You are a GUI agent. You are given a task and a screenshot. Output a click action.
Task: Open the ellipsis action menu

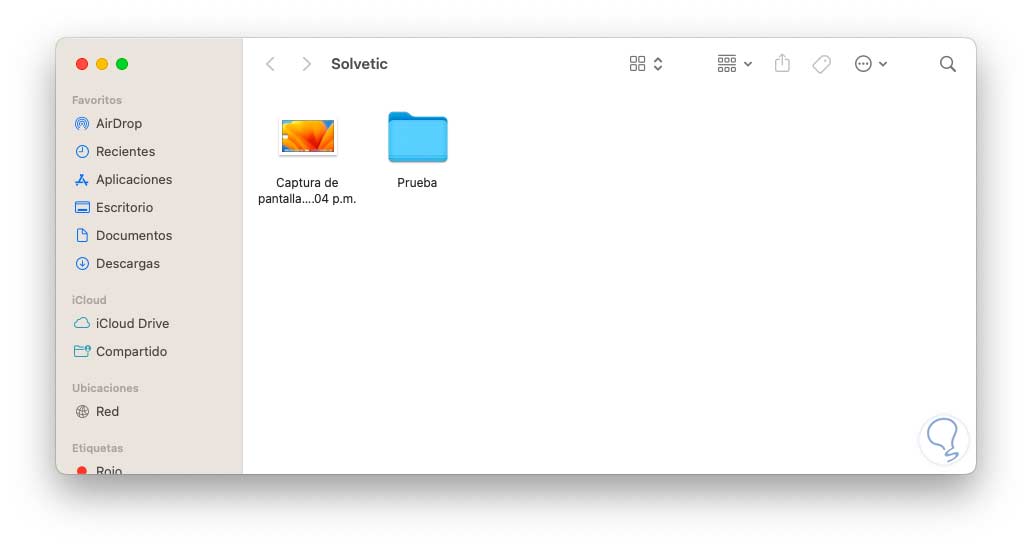click(x=863, y=64)
